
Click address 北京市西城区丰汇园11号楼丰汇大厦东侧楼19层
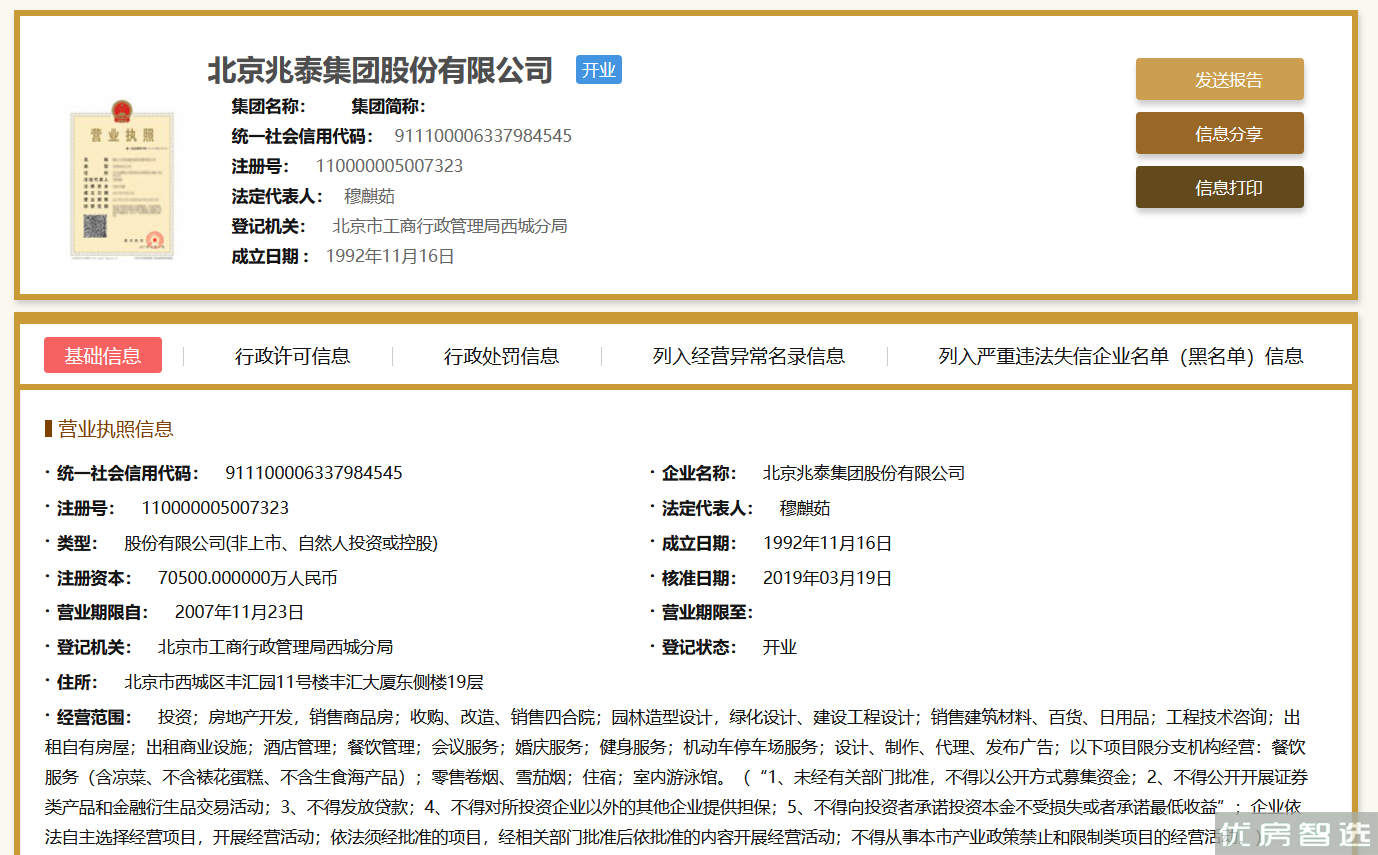pyautogui.click(x=304, y=682)
